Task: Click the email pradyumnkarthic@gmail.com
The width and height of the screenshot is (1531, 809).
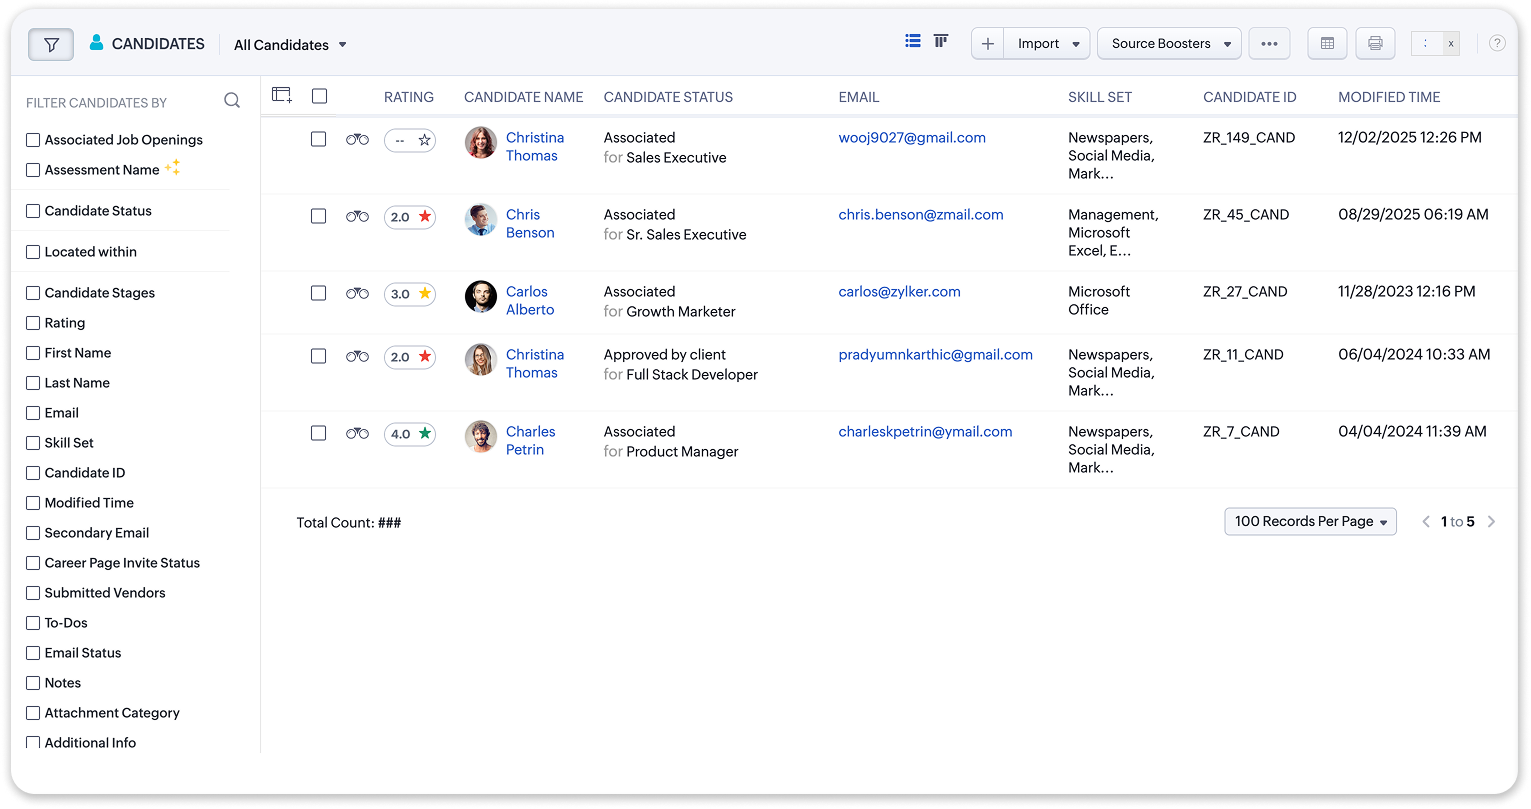Action: (936, 355)
